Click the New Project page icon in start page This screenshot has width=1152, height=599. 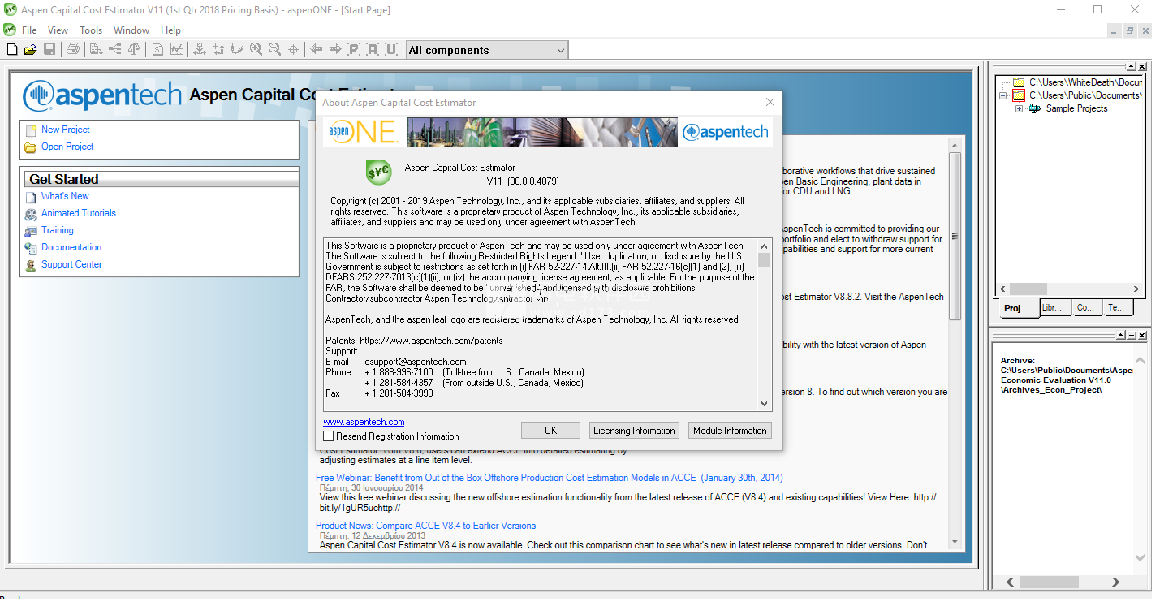coord(30,130)
